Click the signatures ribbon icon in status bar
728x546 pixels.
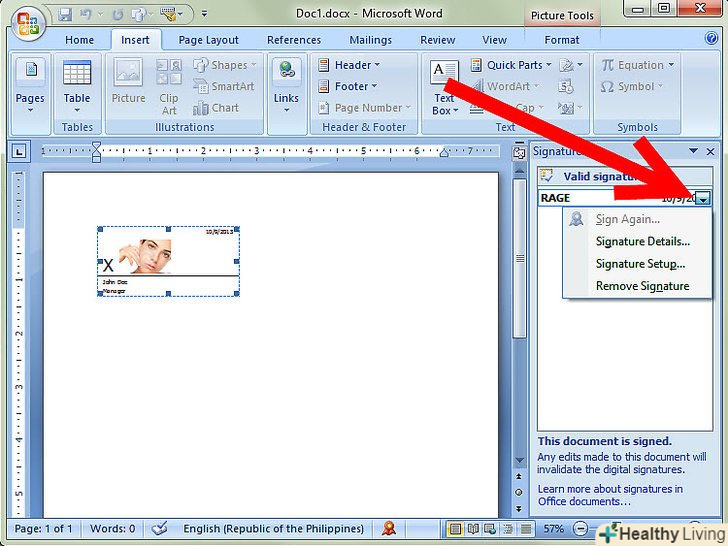tap(389, 528)
